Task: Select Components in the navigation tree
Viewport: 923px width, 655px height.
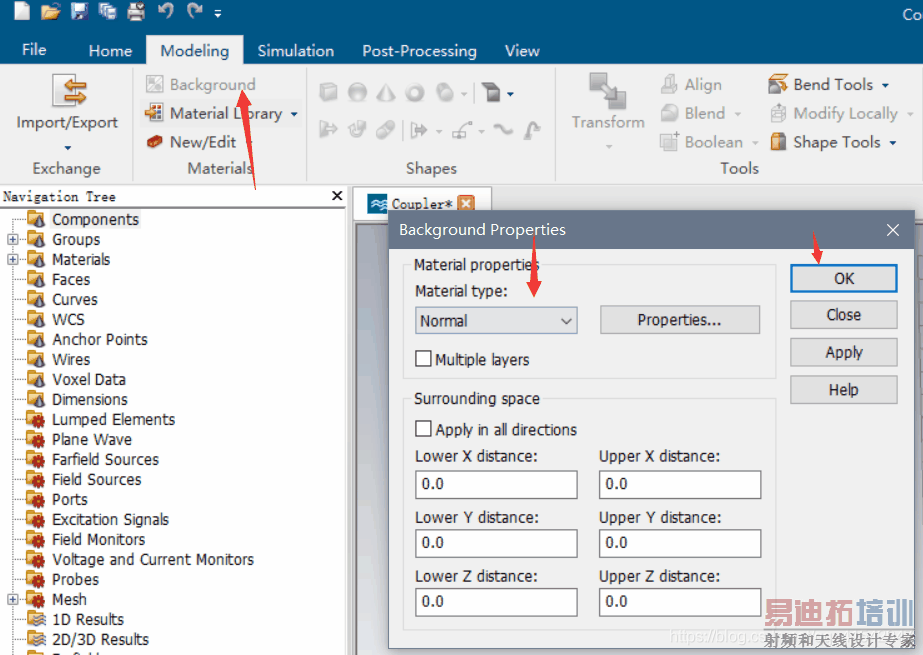Action: pos(95,220)
